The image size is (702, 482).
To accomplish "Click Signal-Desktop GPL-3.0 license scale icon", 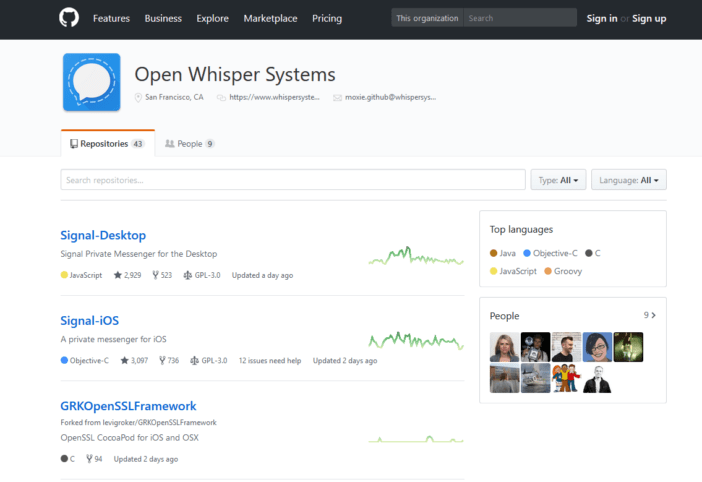I will coord(188,275).
